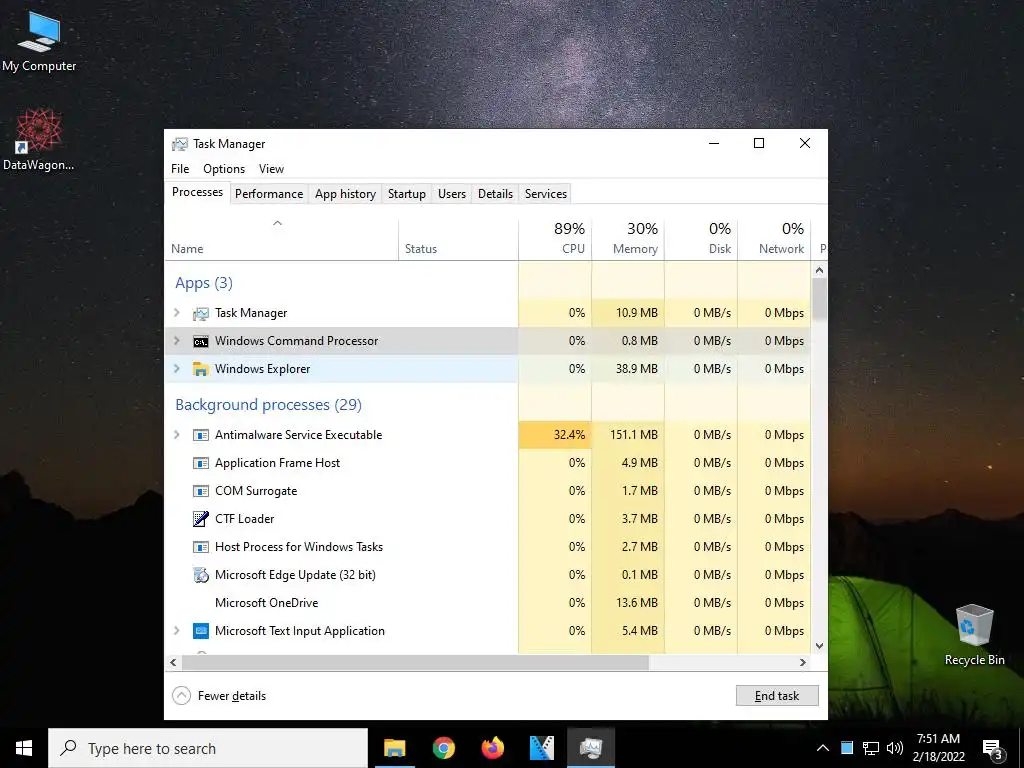Click the Background processes (29) heading

point(268,406)
